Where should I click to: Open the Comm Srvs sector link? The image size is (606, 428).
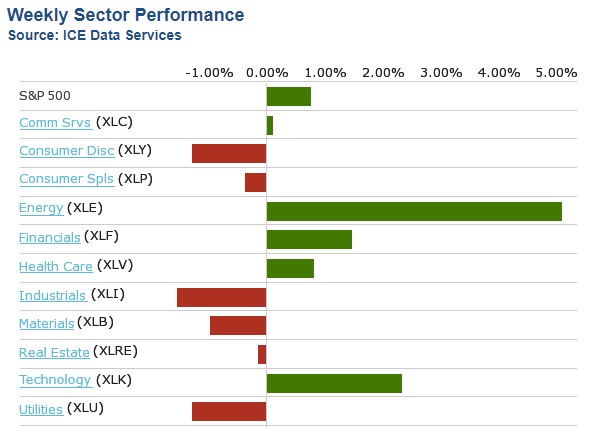55,123
